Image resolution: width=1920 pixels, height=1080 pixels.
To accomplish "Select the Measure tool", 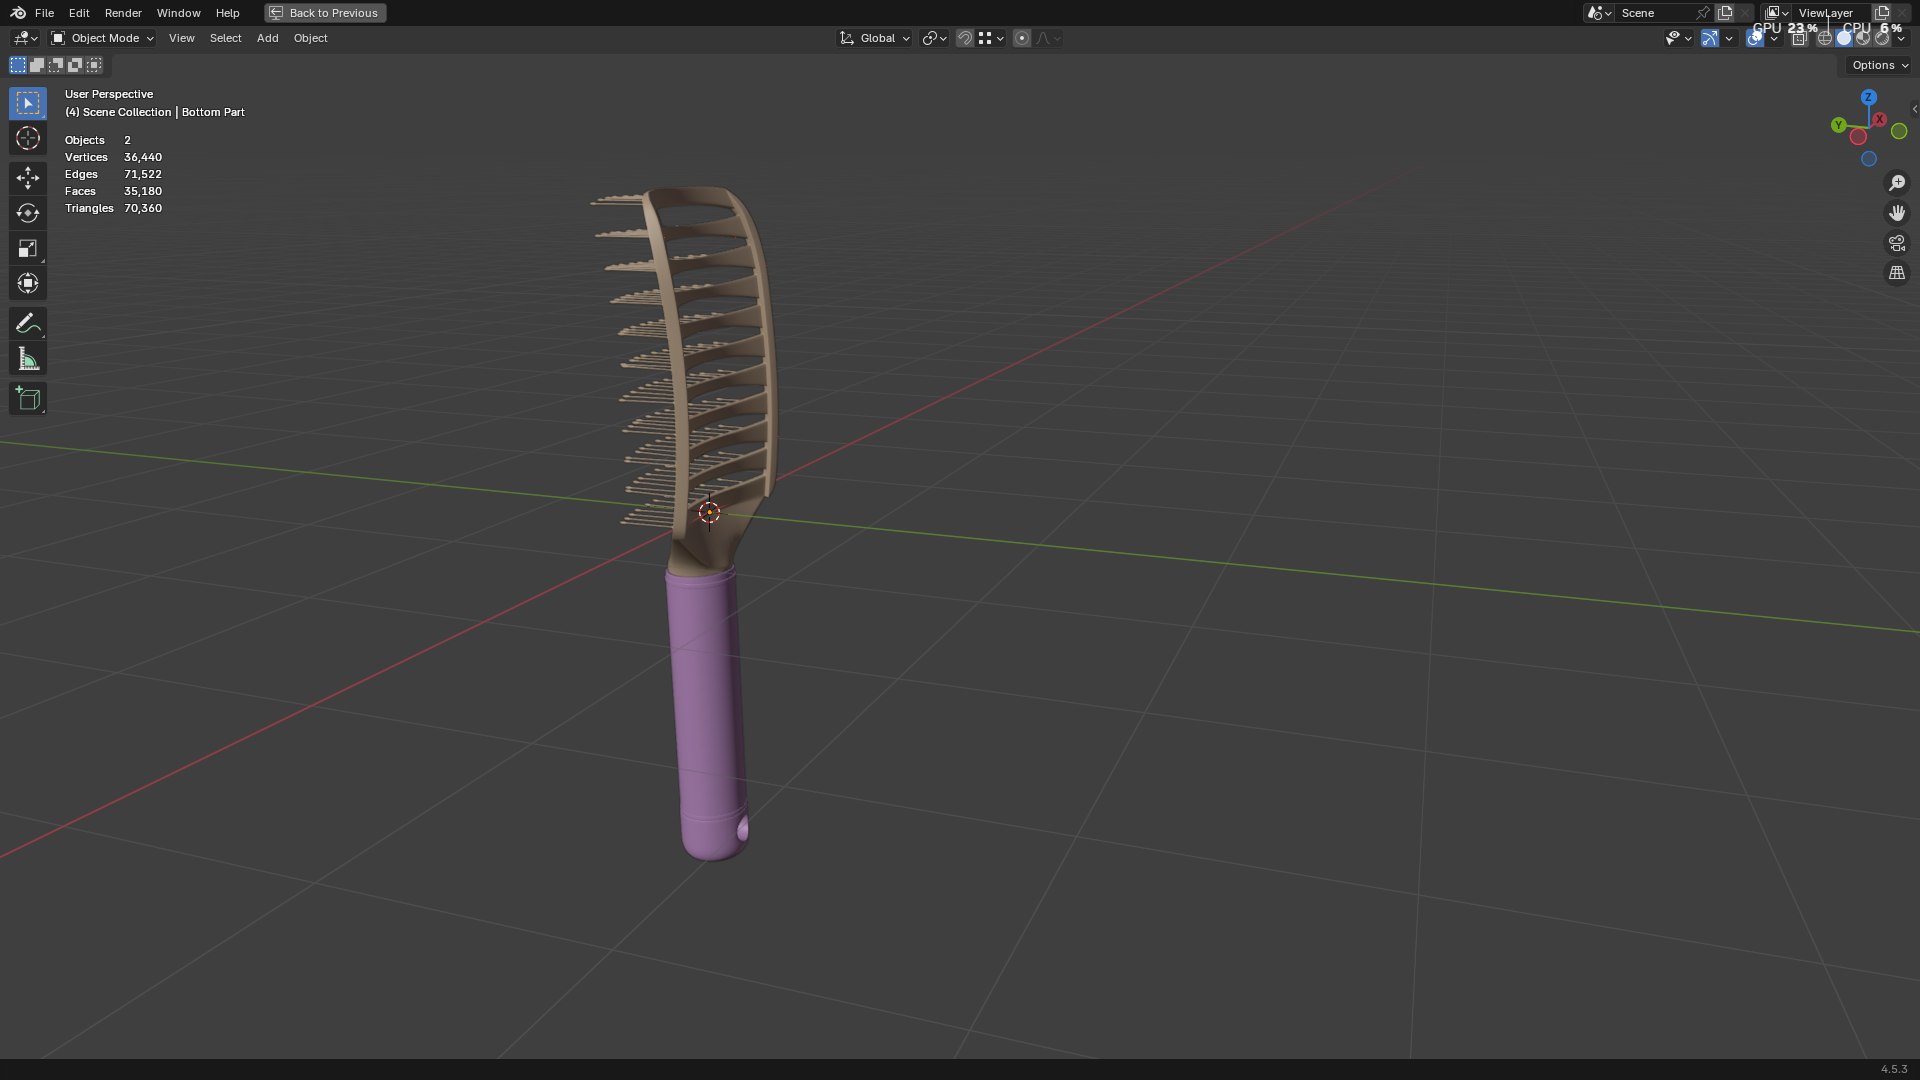I will coord(27,358).
